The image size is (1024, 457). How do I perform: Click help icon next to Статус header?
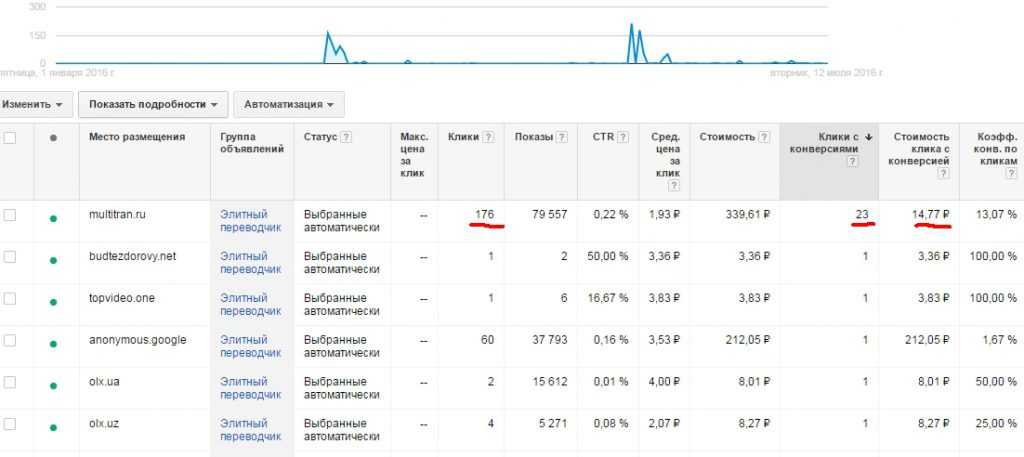point(346,138)
